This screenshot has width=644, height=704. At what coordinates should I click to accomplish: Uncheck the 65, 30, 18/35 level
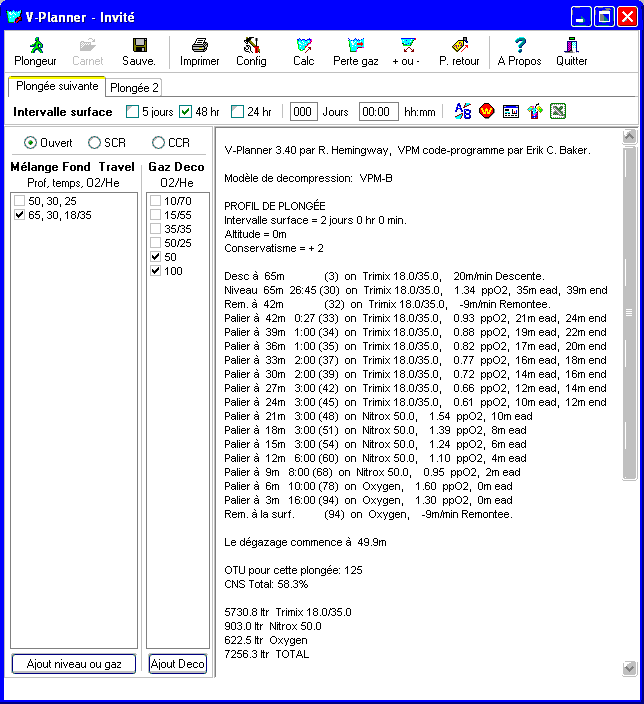19,215
